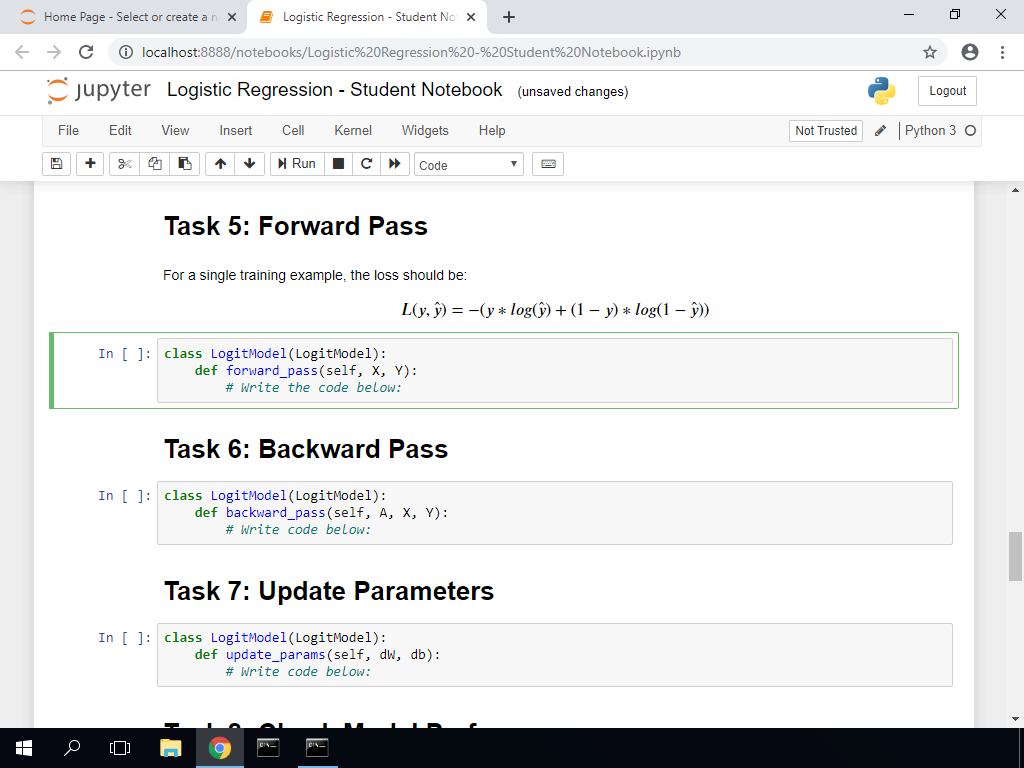Open the Cell menu
1024x768 pixels.
[x=293, y=131]
